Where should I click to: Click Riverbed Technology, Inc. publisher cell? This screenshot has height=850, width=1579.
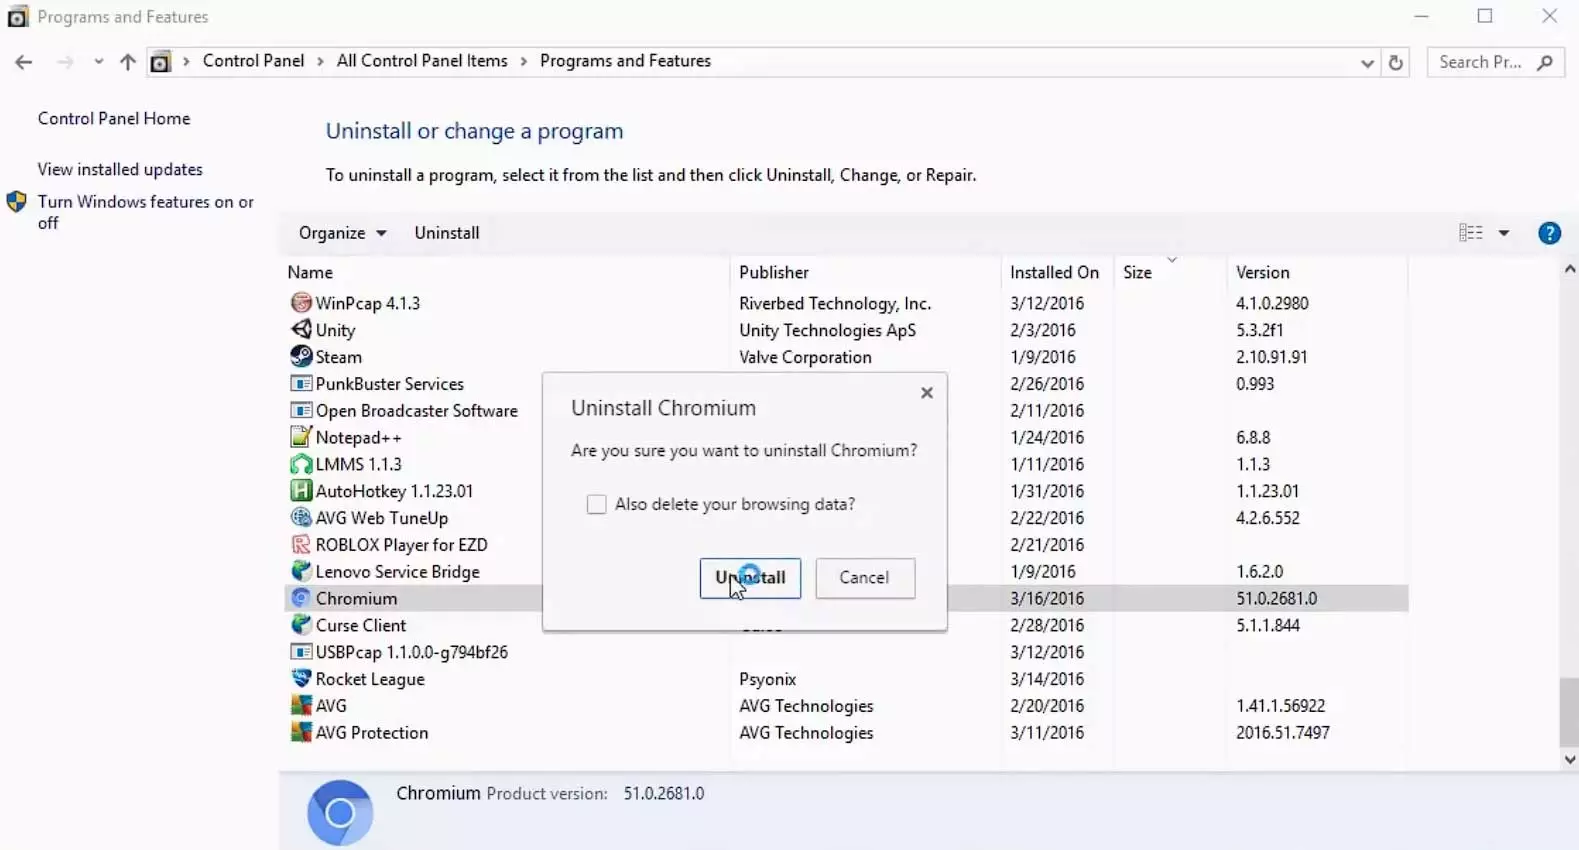tap(835, 303)
